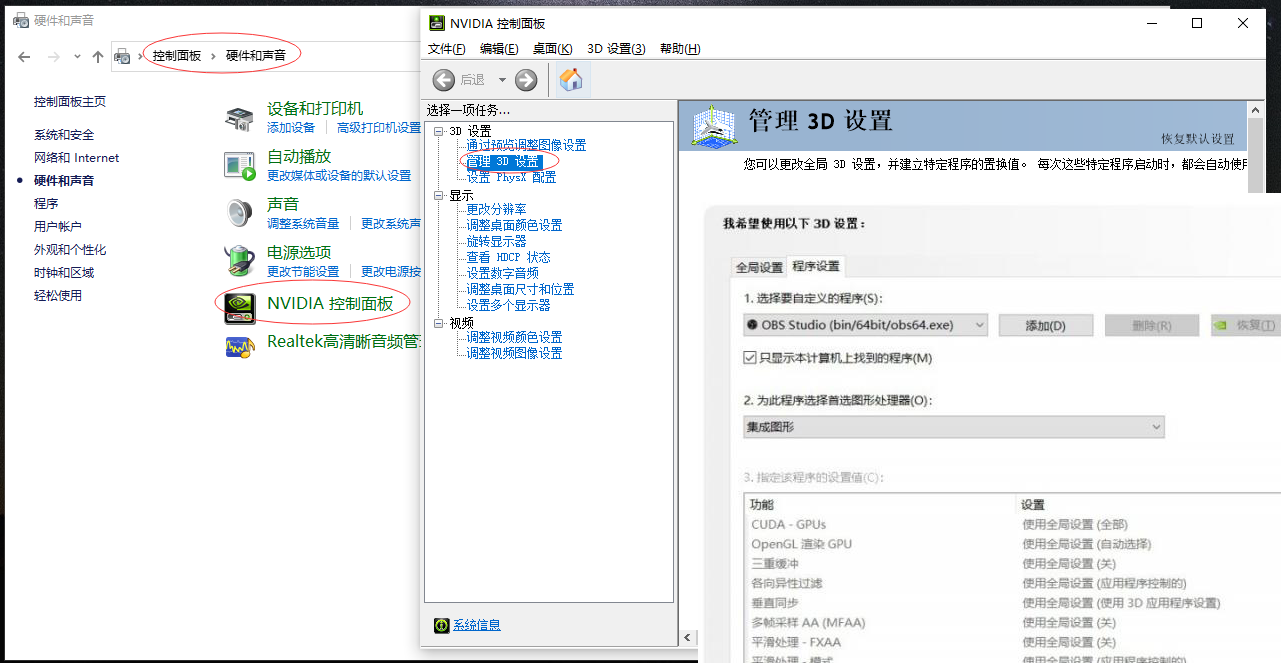
Task: Click the NVIDIA forward arrow button
Action: pos(526,80)
